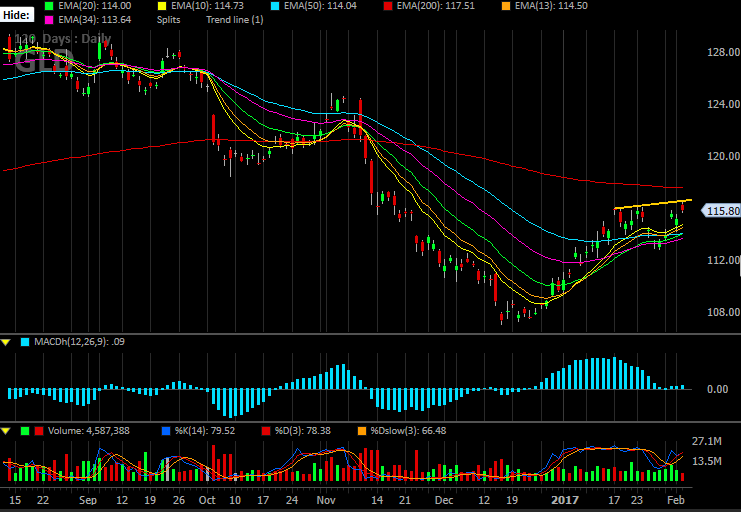This screenshot has width=741, height=512.
Task: Click the orange %Dslow(3) color swatch
Action: 362,431
